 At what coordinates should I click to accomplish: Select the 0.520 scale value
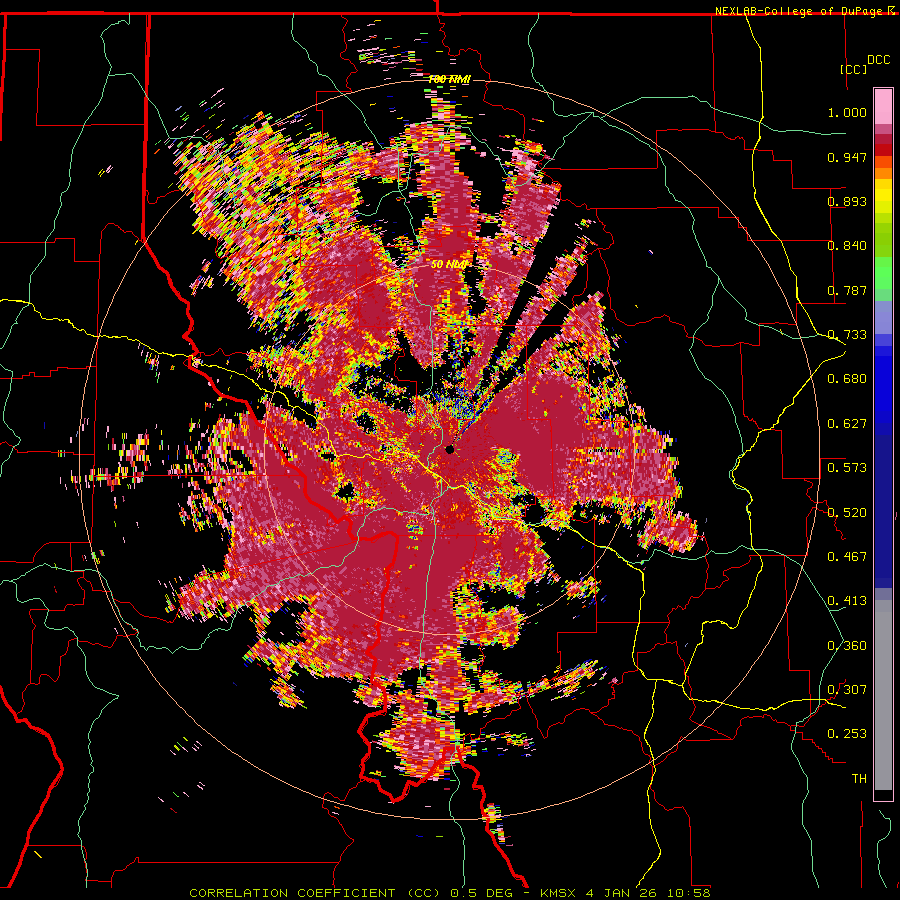coord(847,512)
